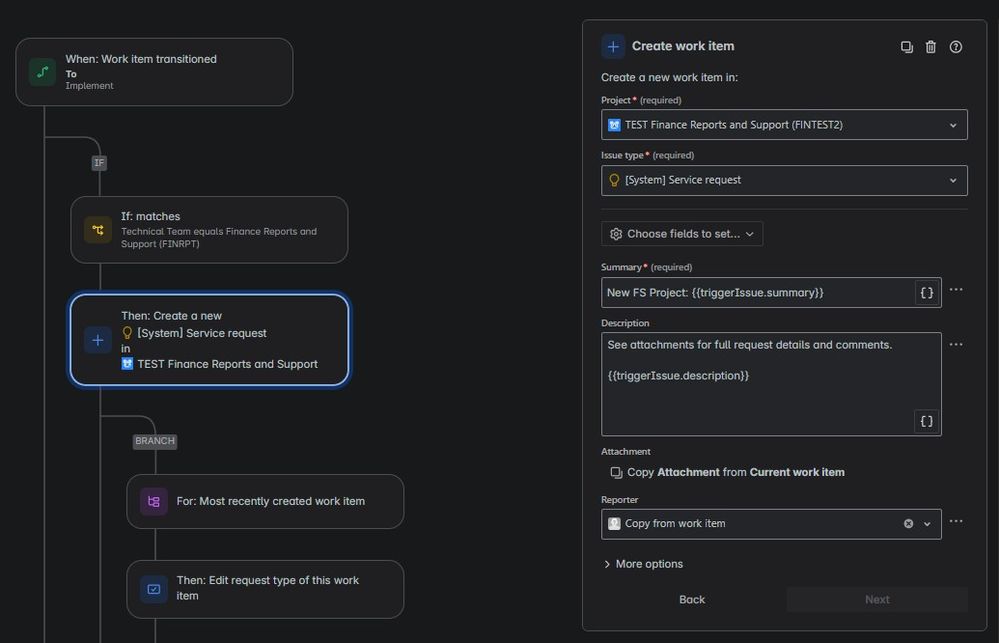Open the more actions menu beside Reporter
Viewport: 999px width, 643px height.
(x=956, y=519)
